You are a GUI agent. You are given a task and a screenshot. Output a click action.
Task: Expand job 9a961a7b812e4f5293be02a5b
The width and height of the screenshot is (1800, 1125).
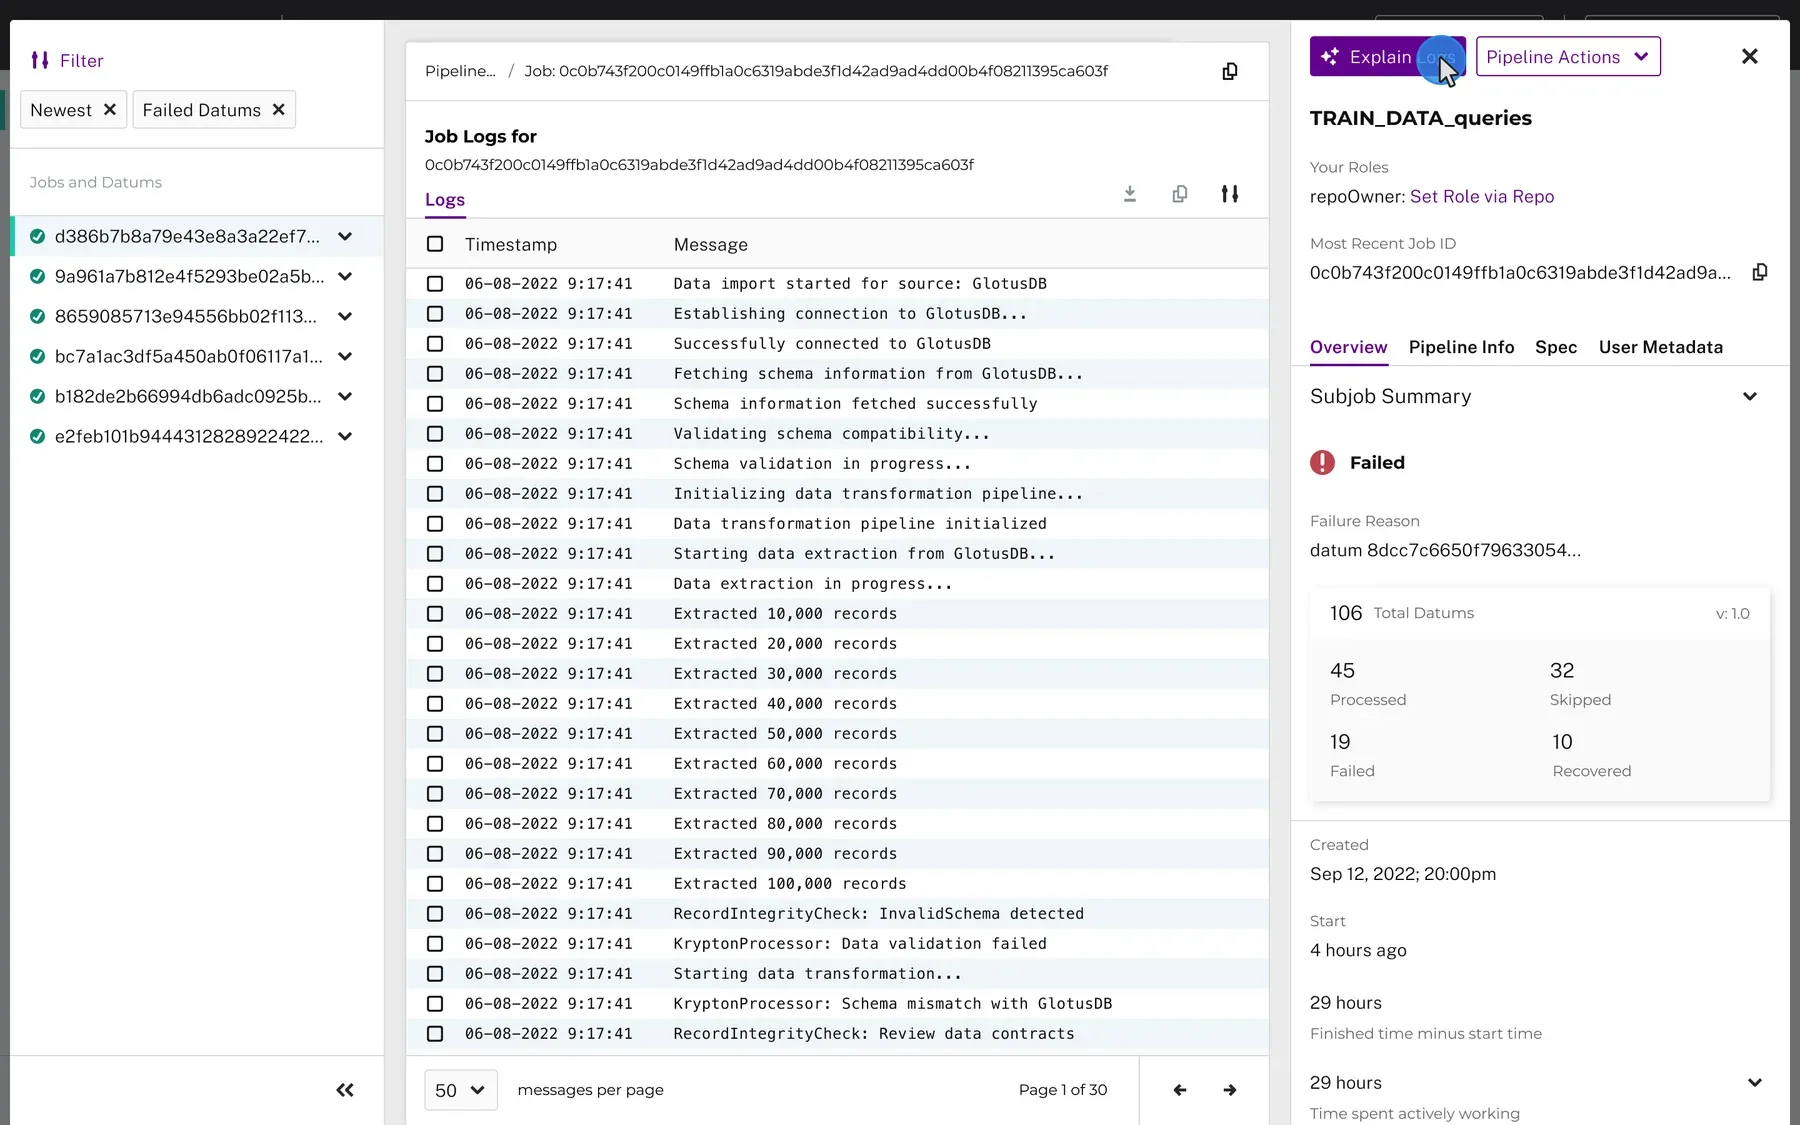(345, 276)
